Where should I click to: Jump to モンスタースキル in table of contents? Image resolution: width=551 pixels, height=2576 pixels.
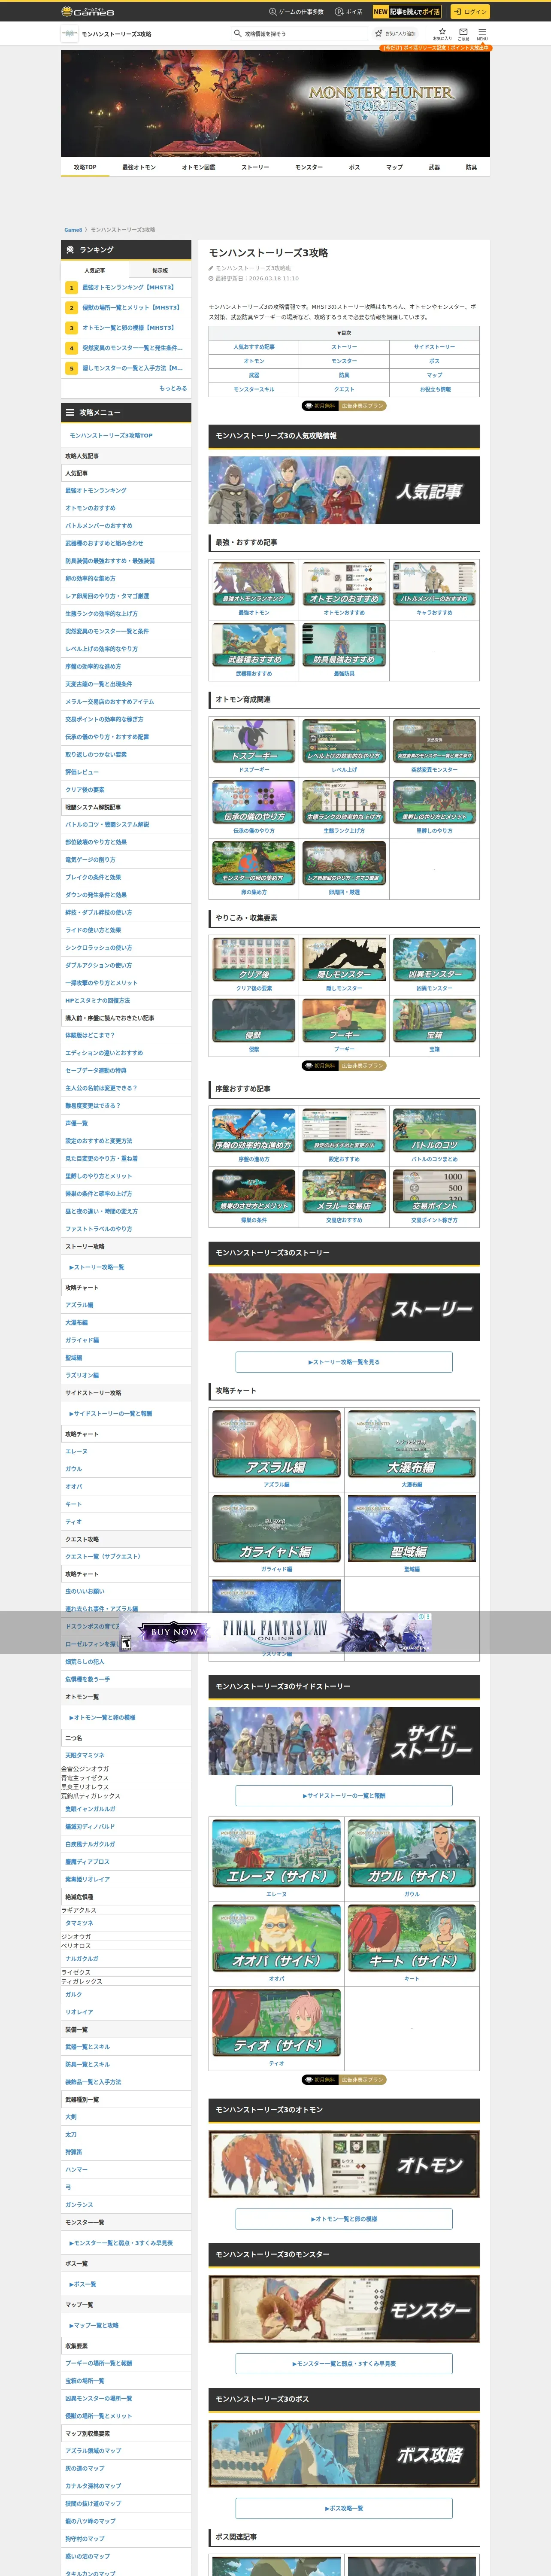(254, 389)
